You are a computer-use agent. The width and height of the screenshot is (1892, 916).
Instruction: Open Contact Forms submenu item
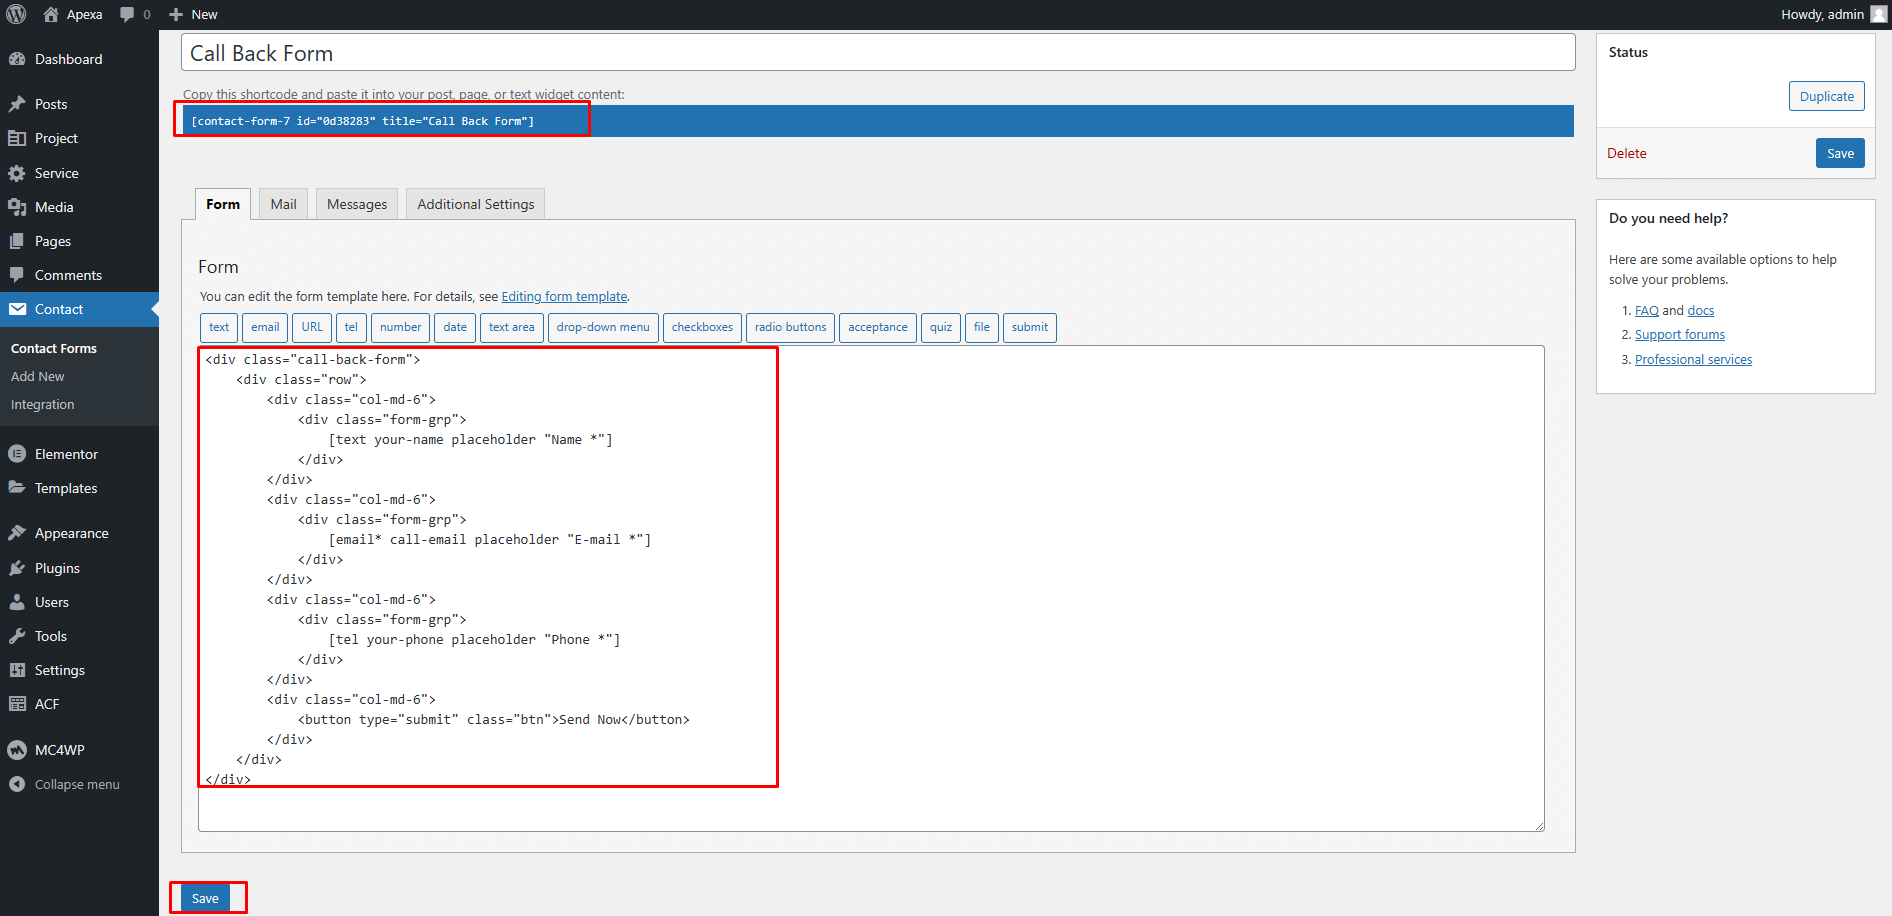point(54,348)
